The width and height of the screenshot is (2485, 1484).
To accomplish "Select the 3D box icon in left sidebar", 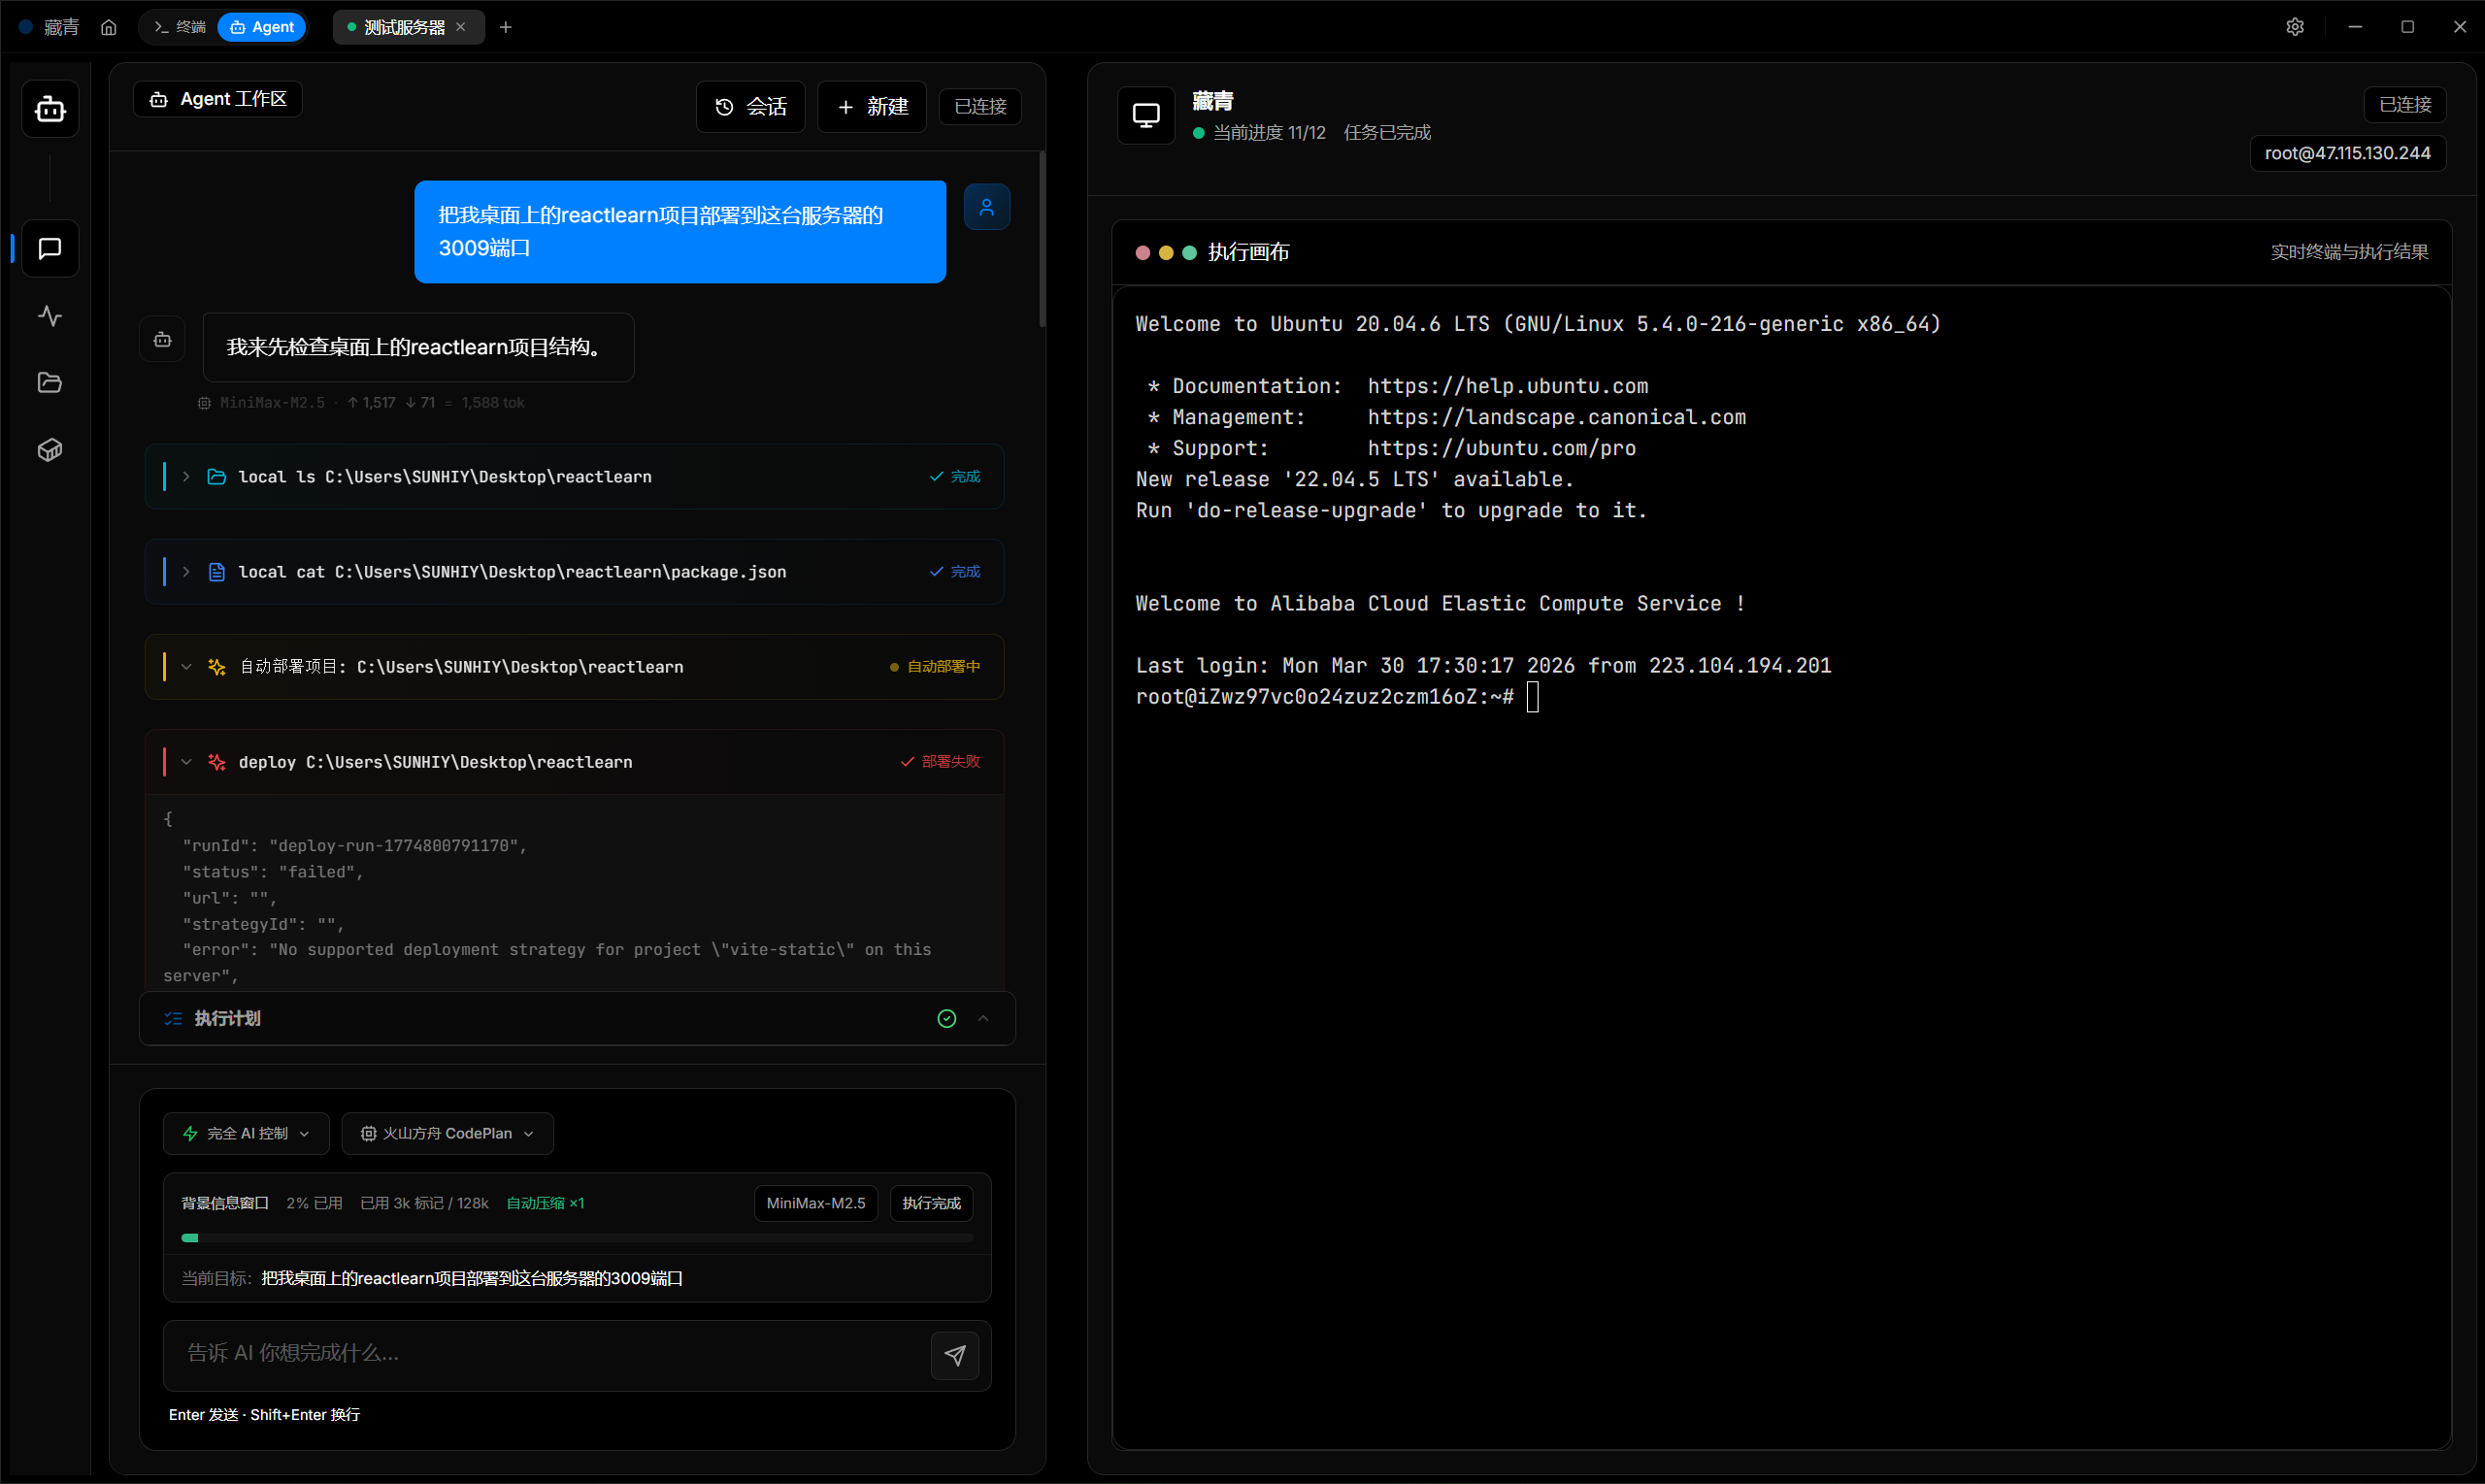I will [x=50, y=450].
